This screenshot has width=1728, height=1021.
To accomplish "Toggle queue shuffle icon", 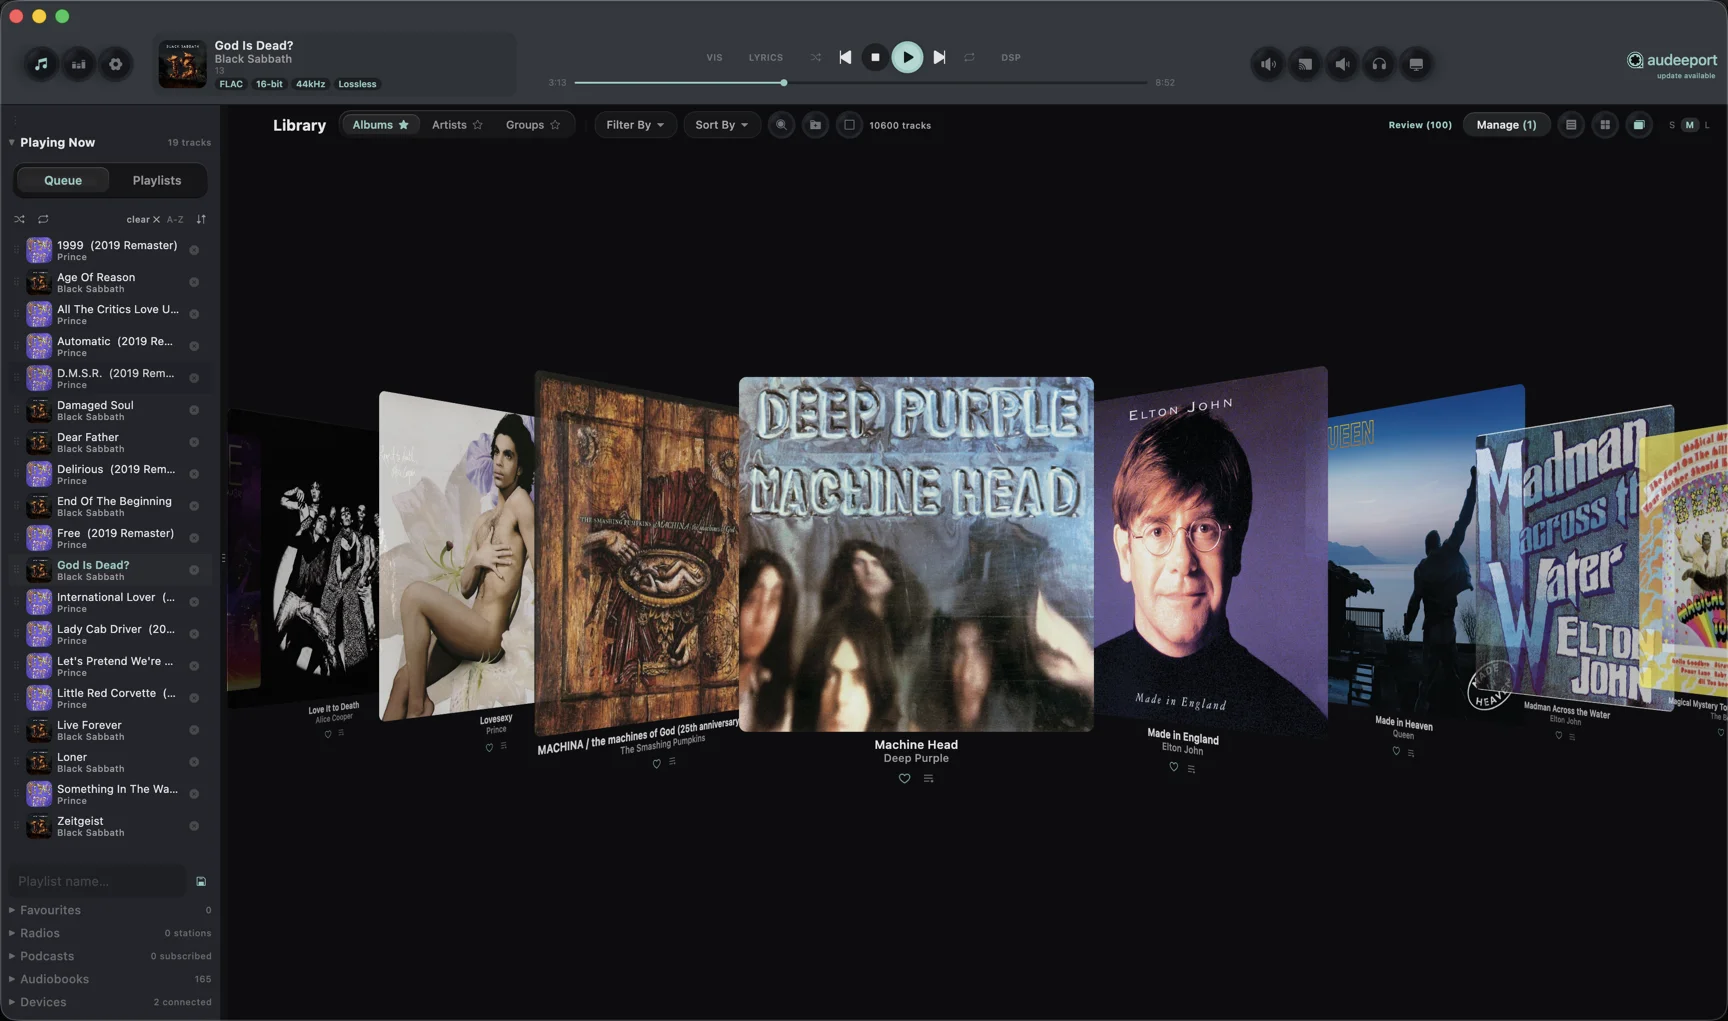I will [19, 219].
